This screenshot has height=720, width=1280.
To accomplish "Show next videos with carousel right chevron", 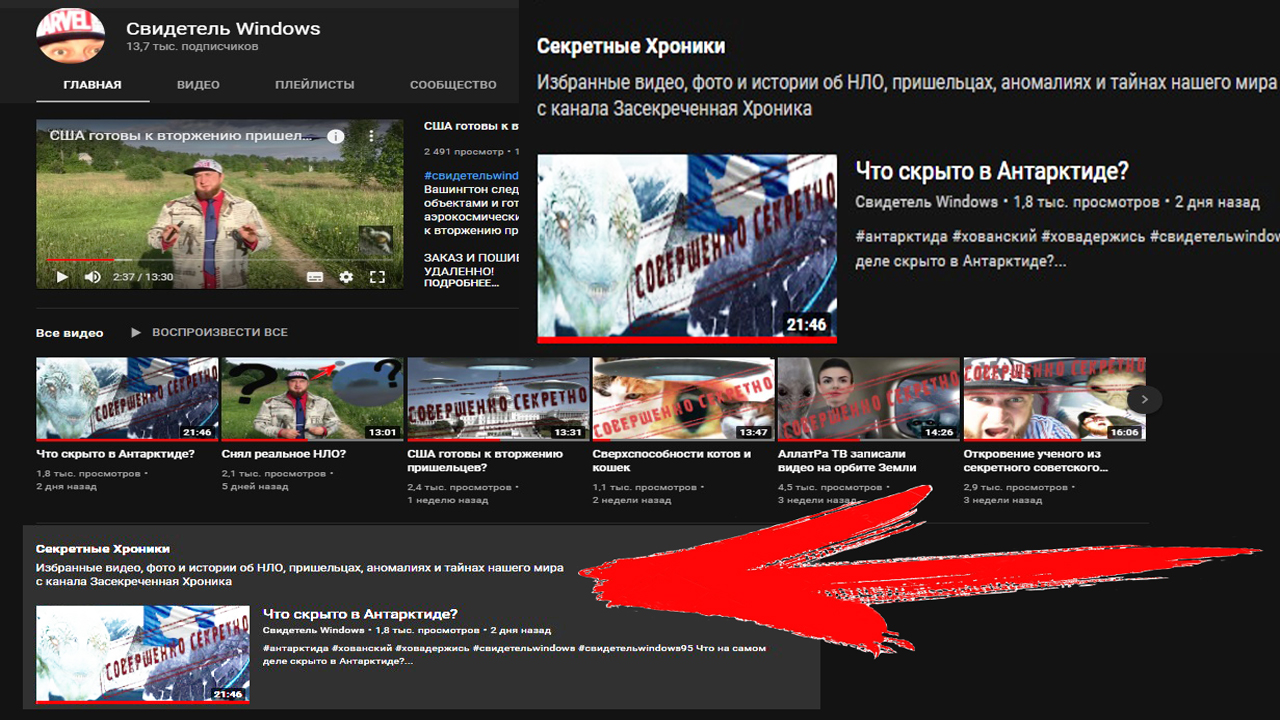I will 1145,400.
